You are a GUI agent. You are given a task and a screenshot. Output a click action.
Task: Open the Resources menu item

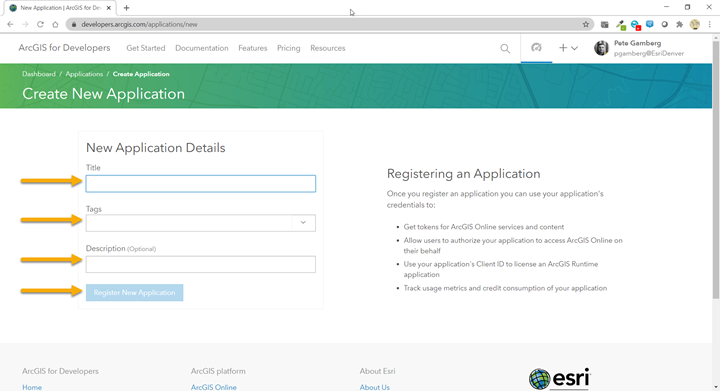(x=327, y=48)
